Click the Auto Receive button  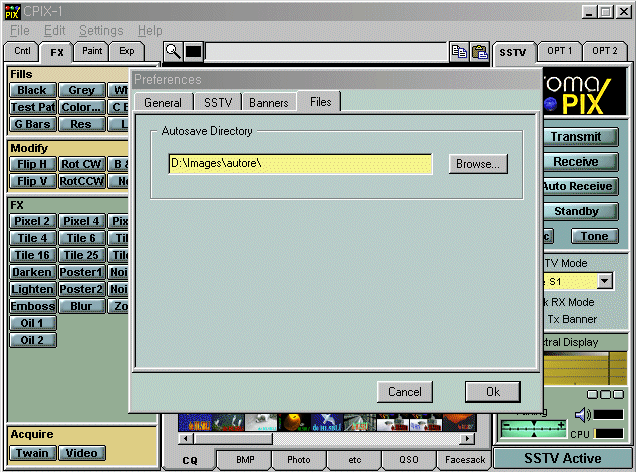coord(581,187)
